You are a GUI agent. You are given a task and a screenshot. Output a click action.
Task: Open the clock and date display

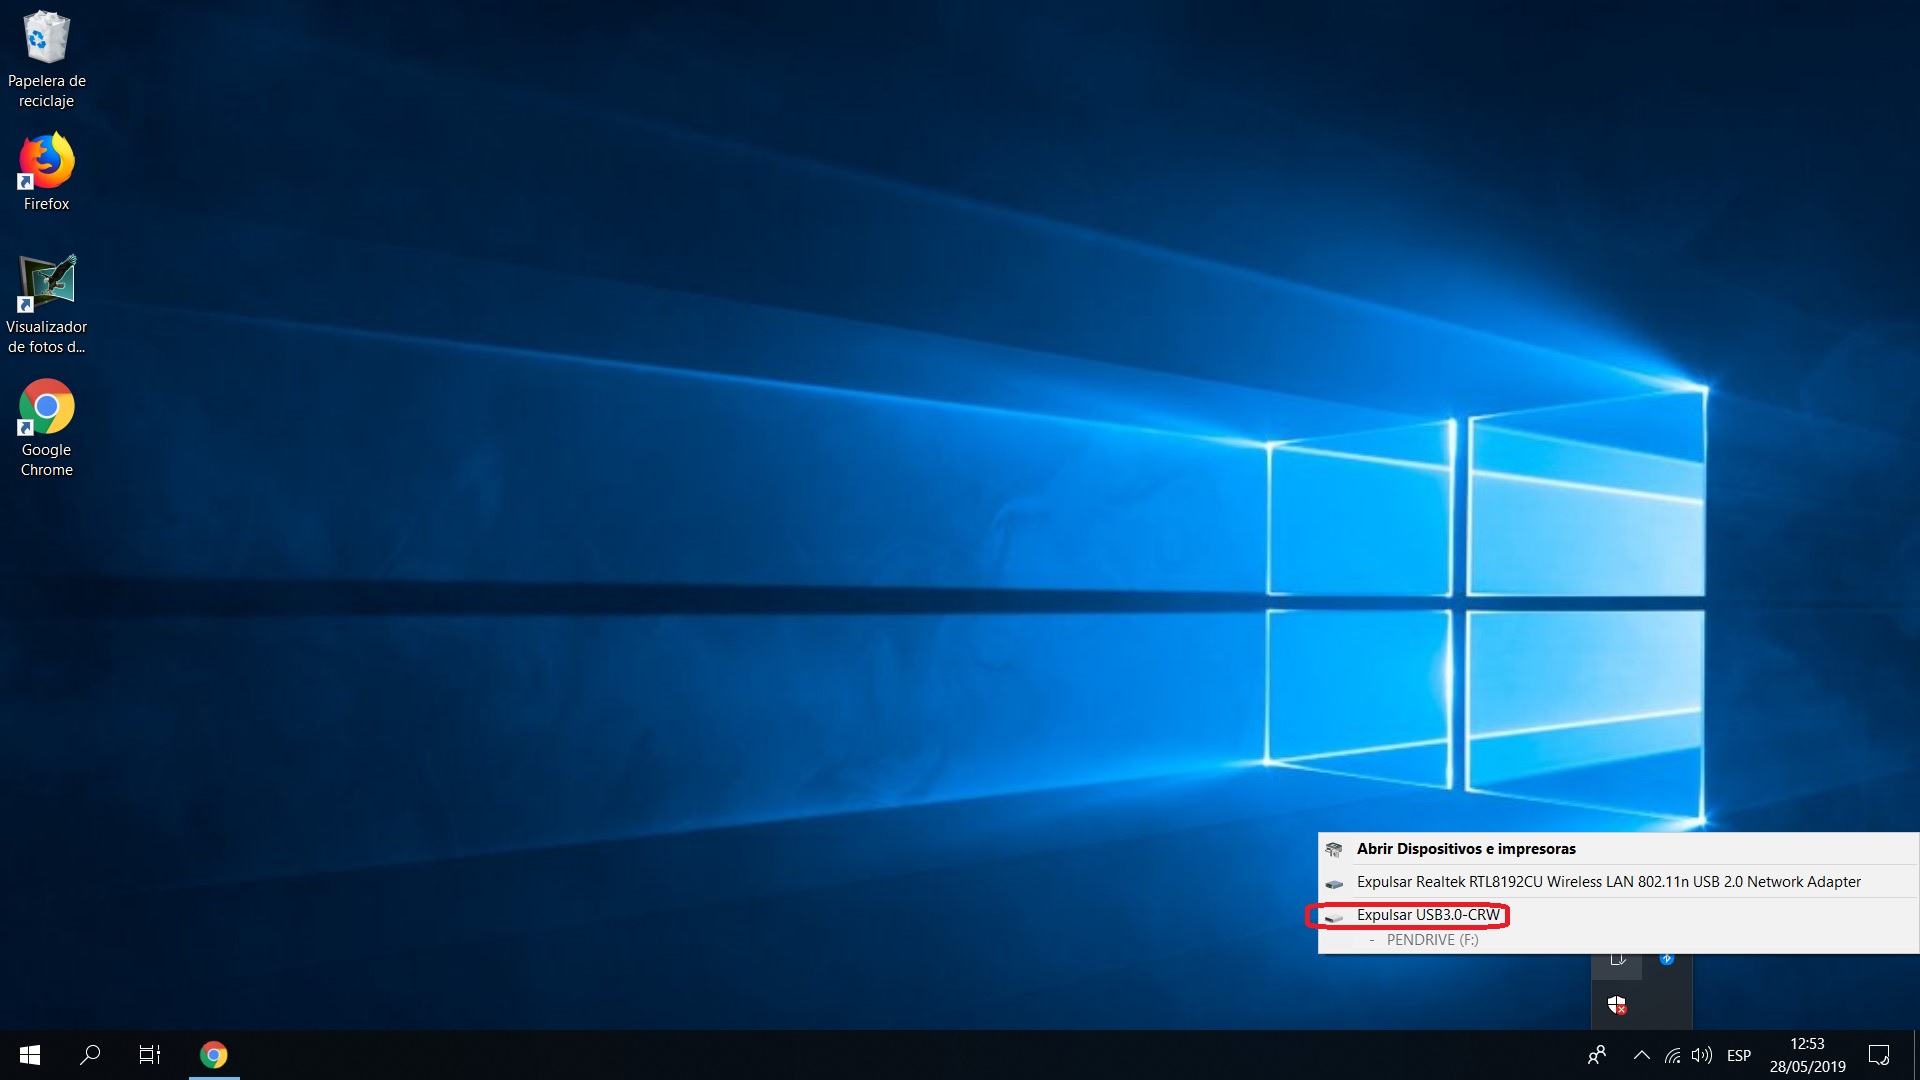point(1807,1055)
